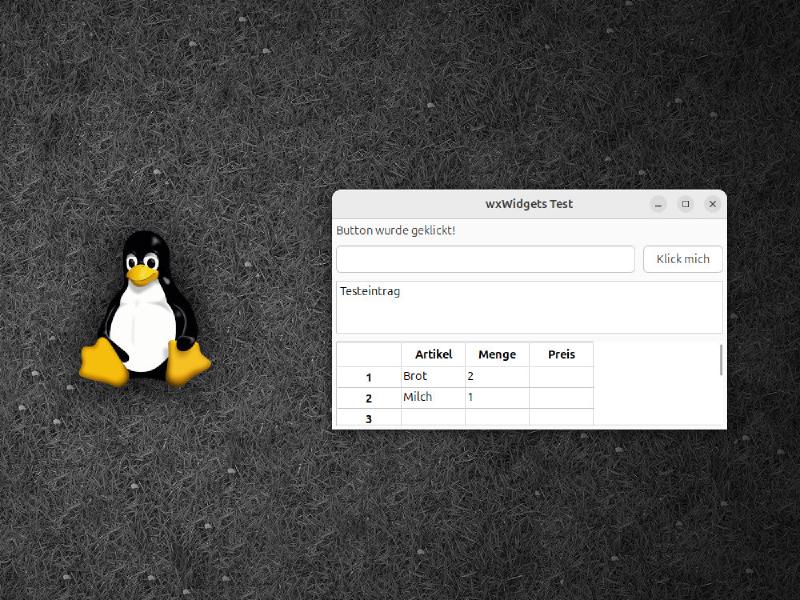Click the "wxWidgets Test" title bar text
Viewport: 800px width, 600px height.
529,204
